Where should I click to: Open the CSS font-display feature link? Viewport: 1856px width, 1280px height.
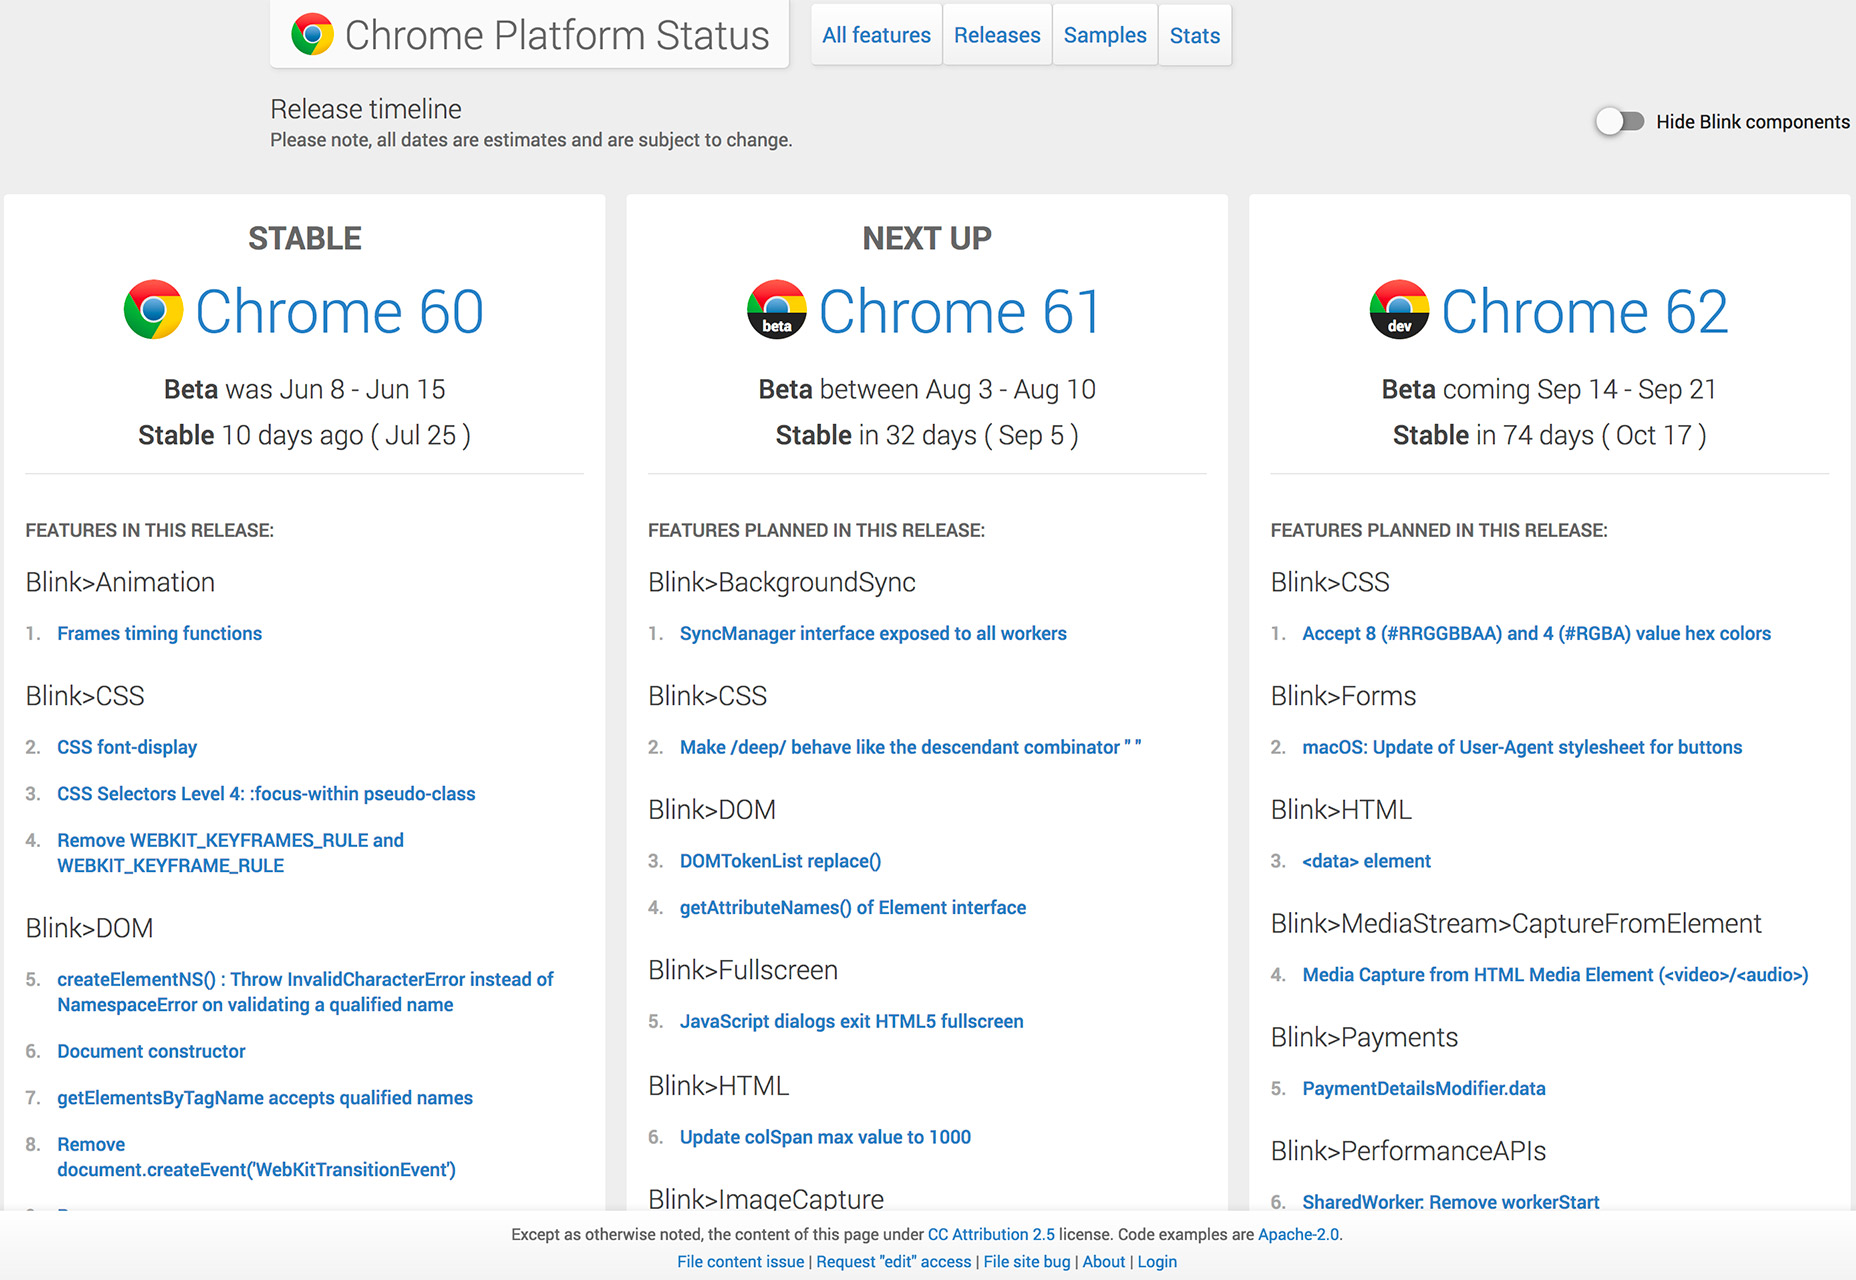pos(127,748)
